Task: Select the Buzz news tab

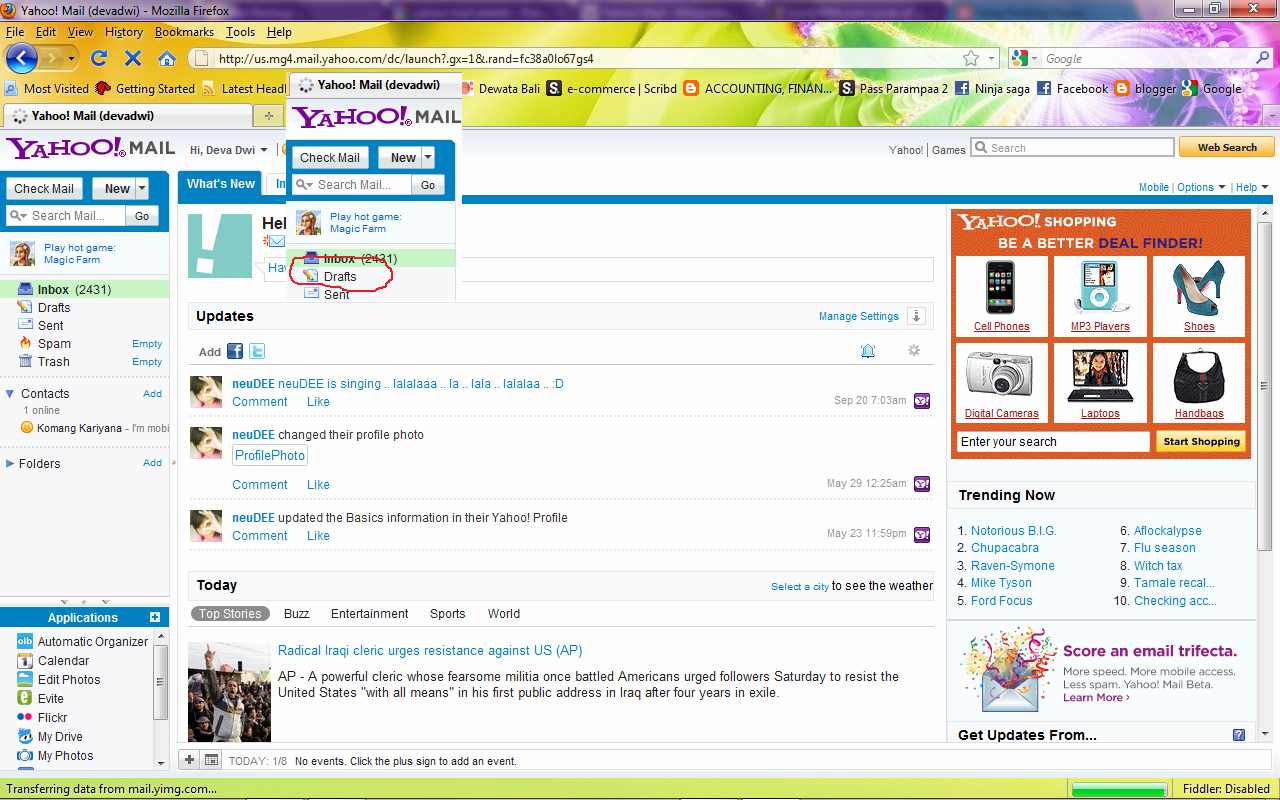Action: [x=297, y=614]
